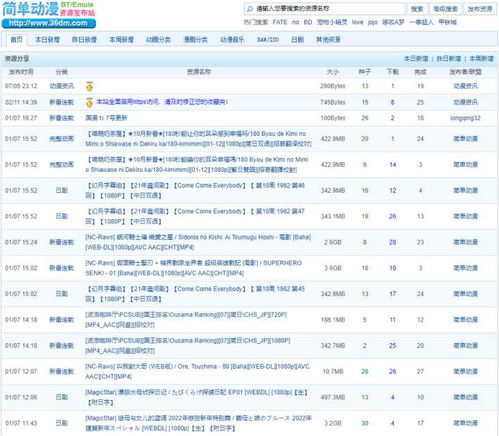Open the Ore, Tsushima 69 torrent link
This screenshot has width=499, height=436.
197,371
